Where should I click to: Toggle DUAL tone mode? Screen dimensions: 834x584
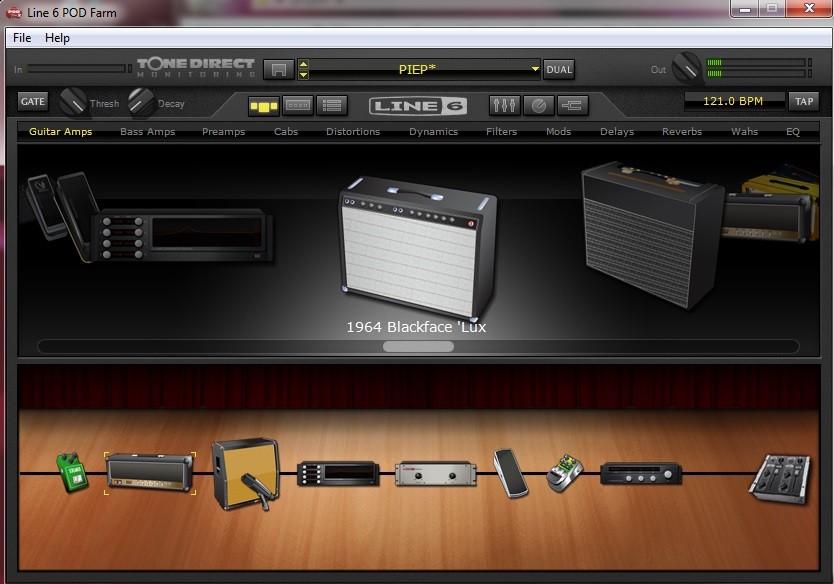pyautogui.click(x=559, y=70)
